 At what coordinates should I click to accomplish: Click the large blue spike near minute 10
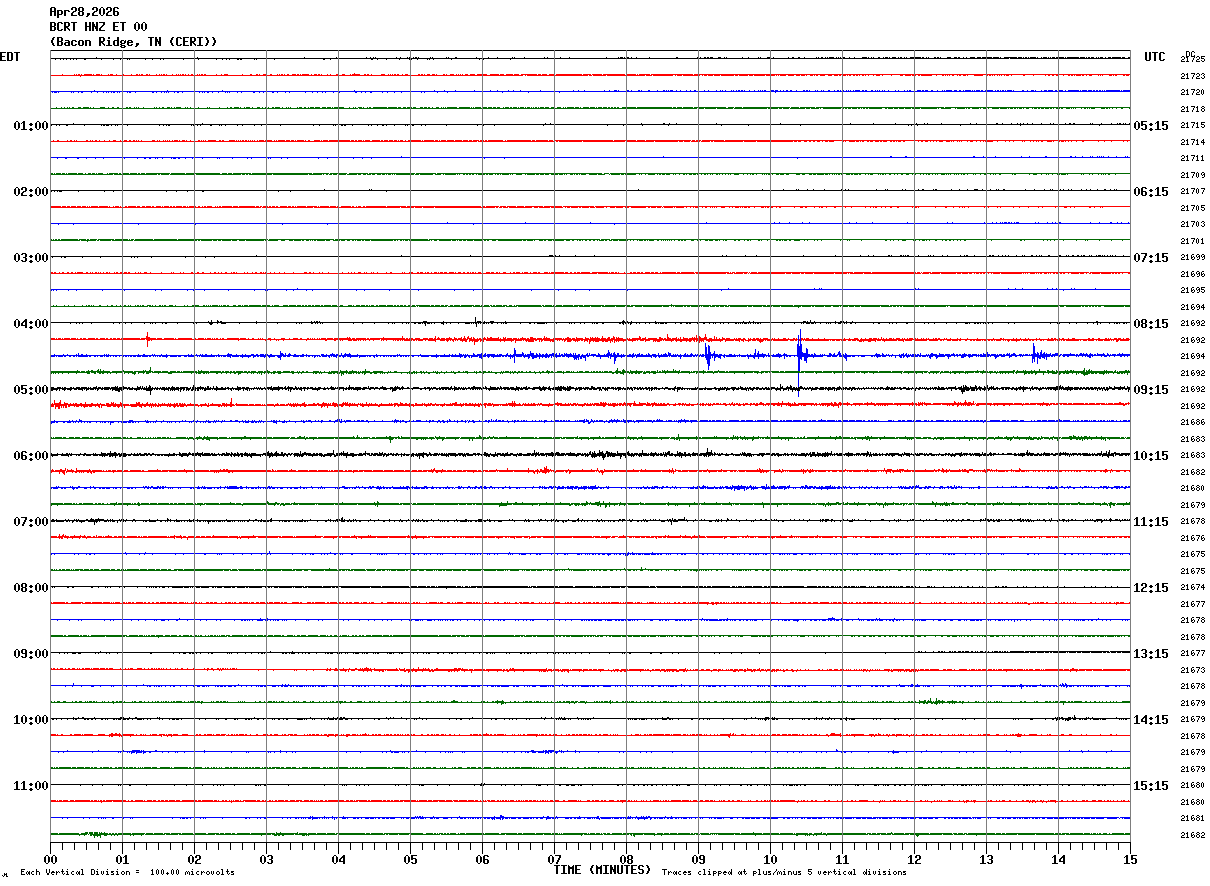click(x=799, y=355)
